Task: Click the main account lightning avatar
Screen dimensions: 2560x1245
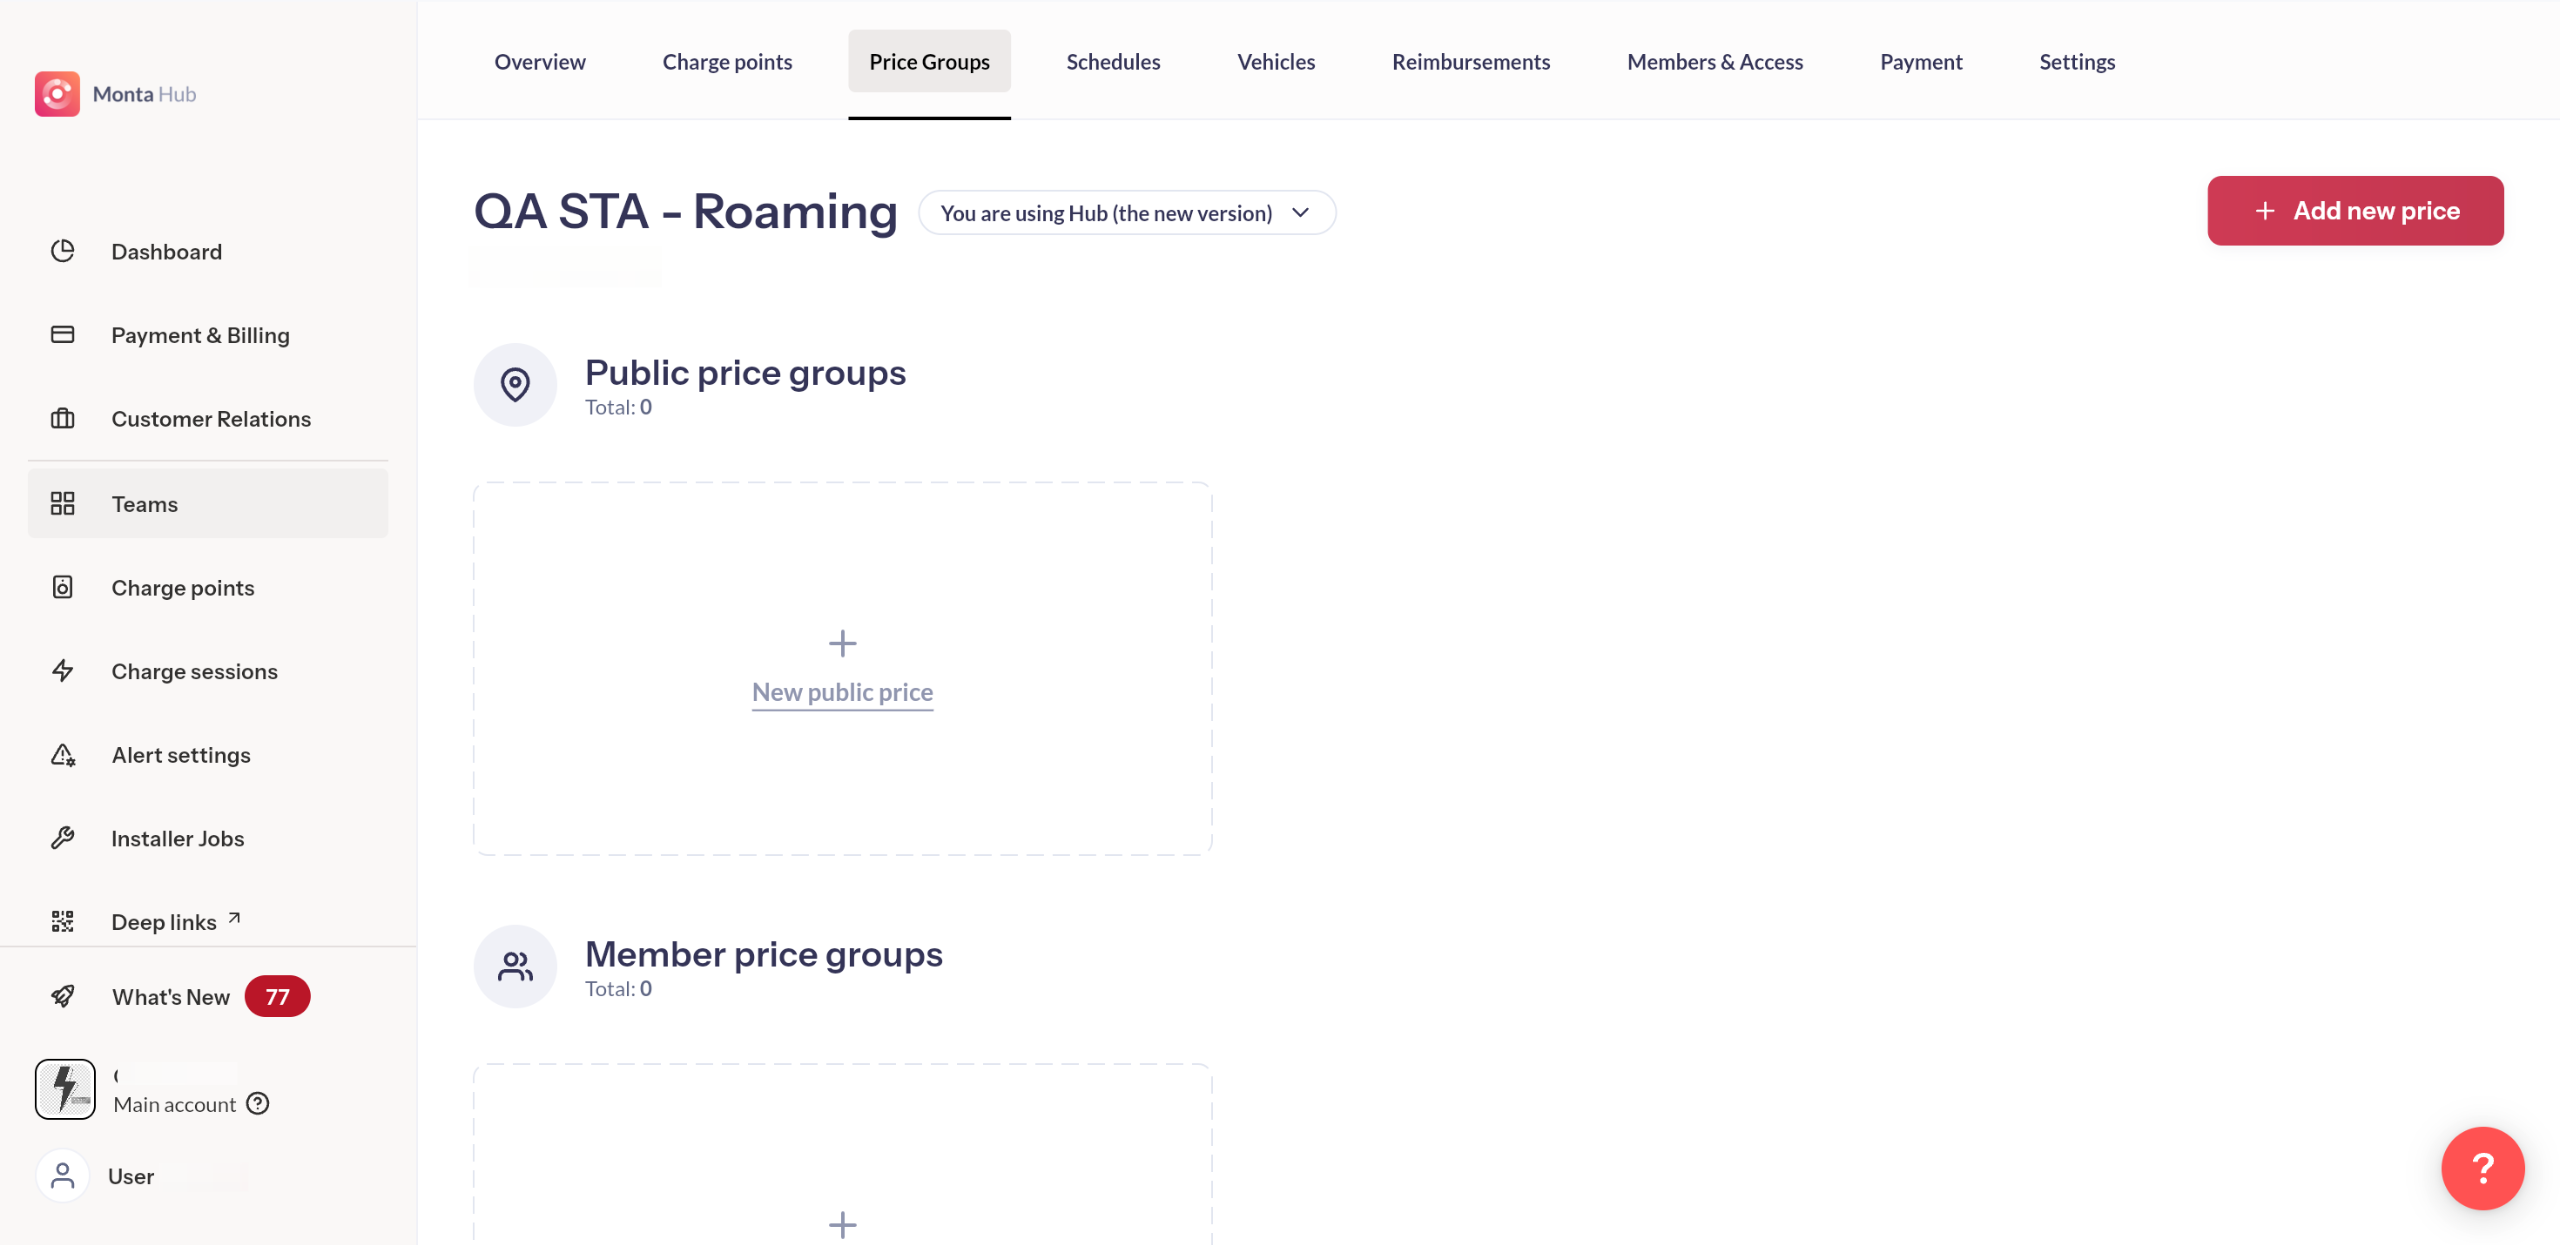Action: pos(65,1089)
